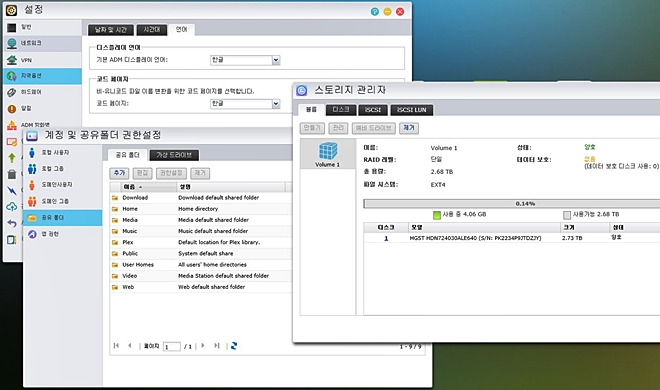Click gray 사용가능 available-space legend swatch
The height and width of the screenshot is (390, 660).
[567, 215]
